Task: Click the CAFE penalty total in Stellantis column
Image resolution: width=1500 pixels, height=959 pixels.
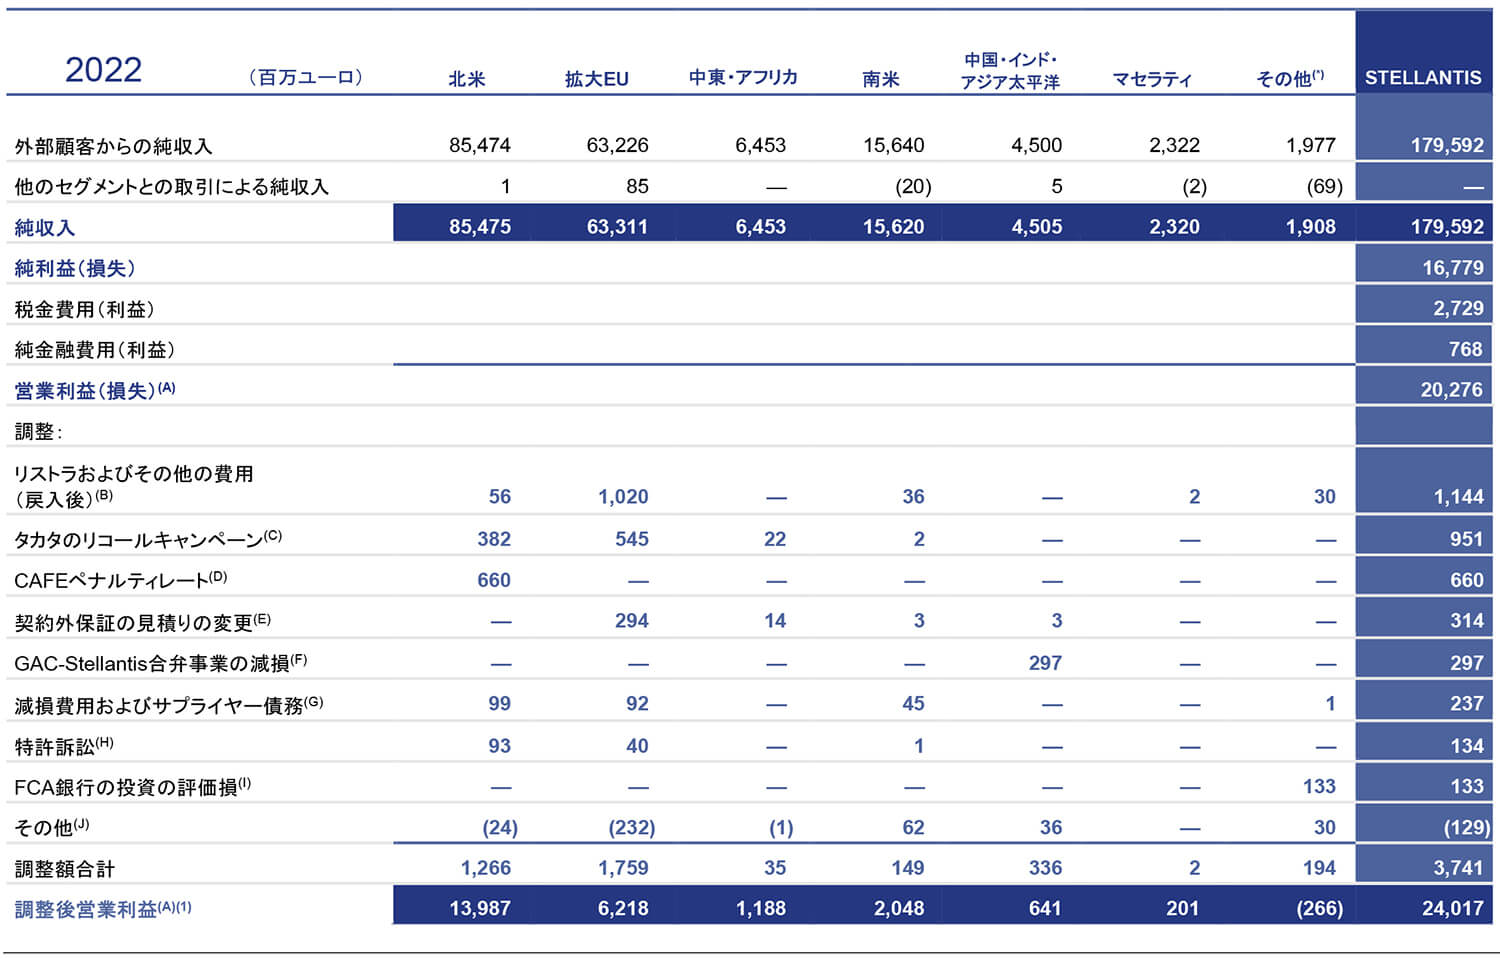Action: coord(1467,580)
